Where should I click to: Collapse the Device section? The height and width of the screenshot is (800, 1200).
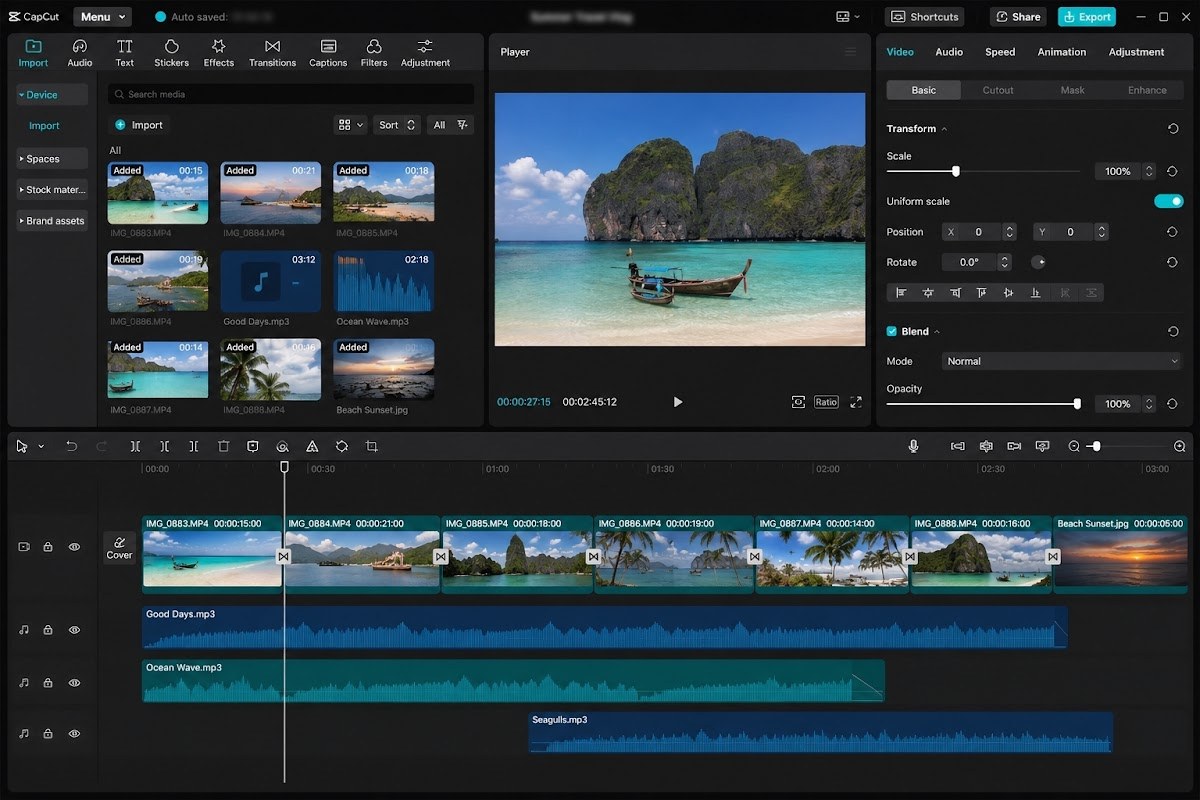click(x=52, y=95)
